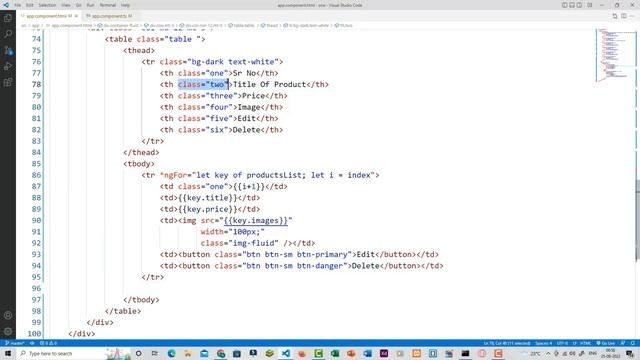Open the Windows action center notifications

pyautogui.click(x=629, y=353)
